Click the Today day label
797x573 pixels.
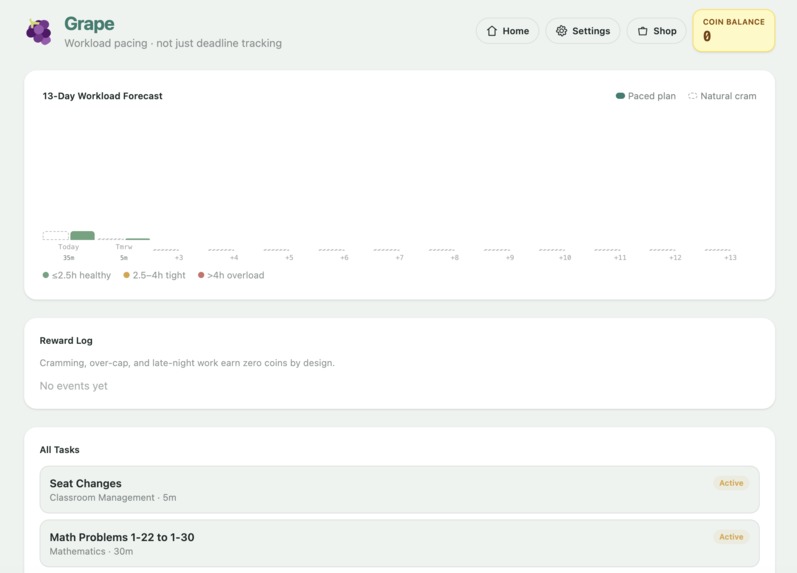coord(69,247)
